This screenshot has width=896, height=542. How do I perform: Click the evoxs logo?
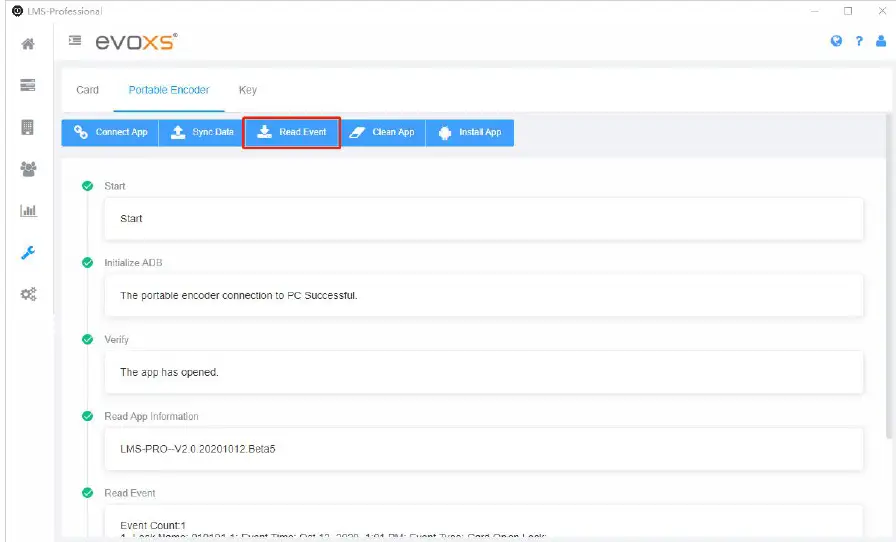pyautogui.click(x=137, y=41)
